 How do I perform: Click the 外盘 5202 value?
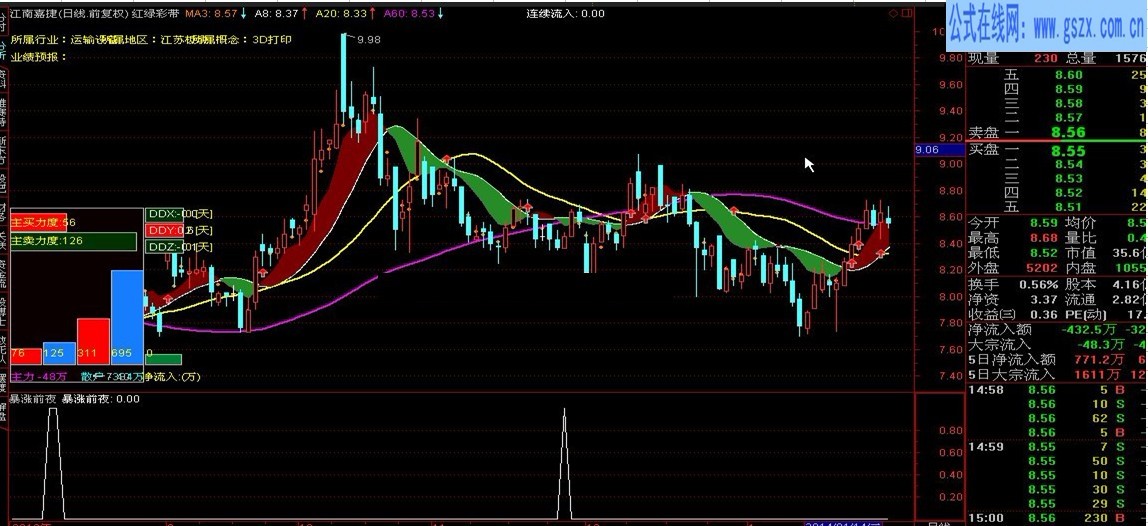(x=1041, y=268)
